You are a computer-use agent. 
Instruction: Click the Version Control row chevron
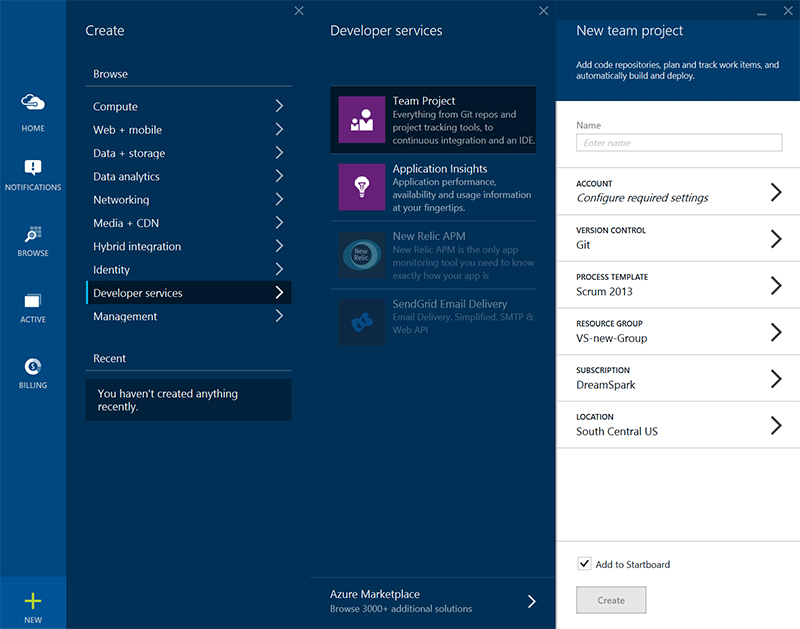click(776, 238)
